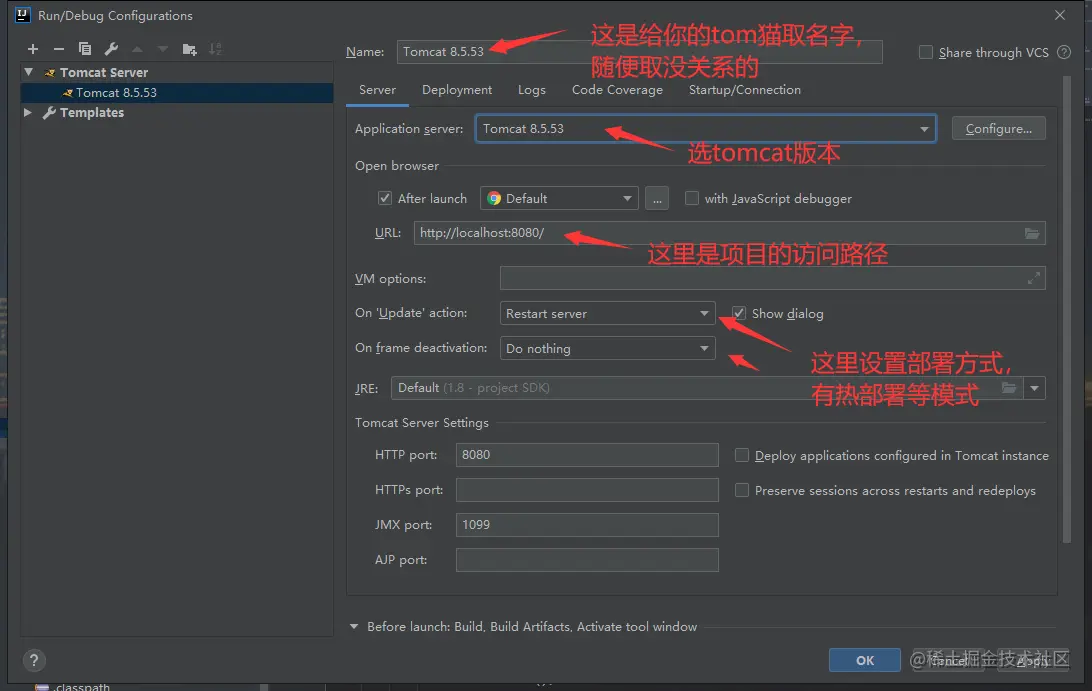Open the URL field browse folder icon
The width and height of the screenshot is (1092, 691).
[x=1032, y=233]
